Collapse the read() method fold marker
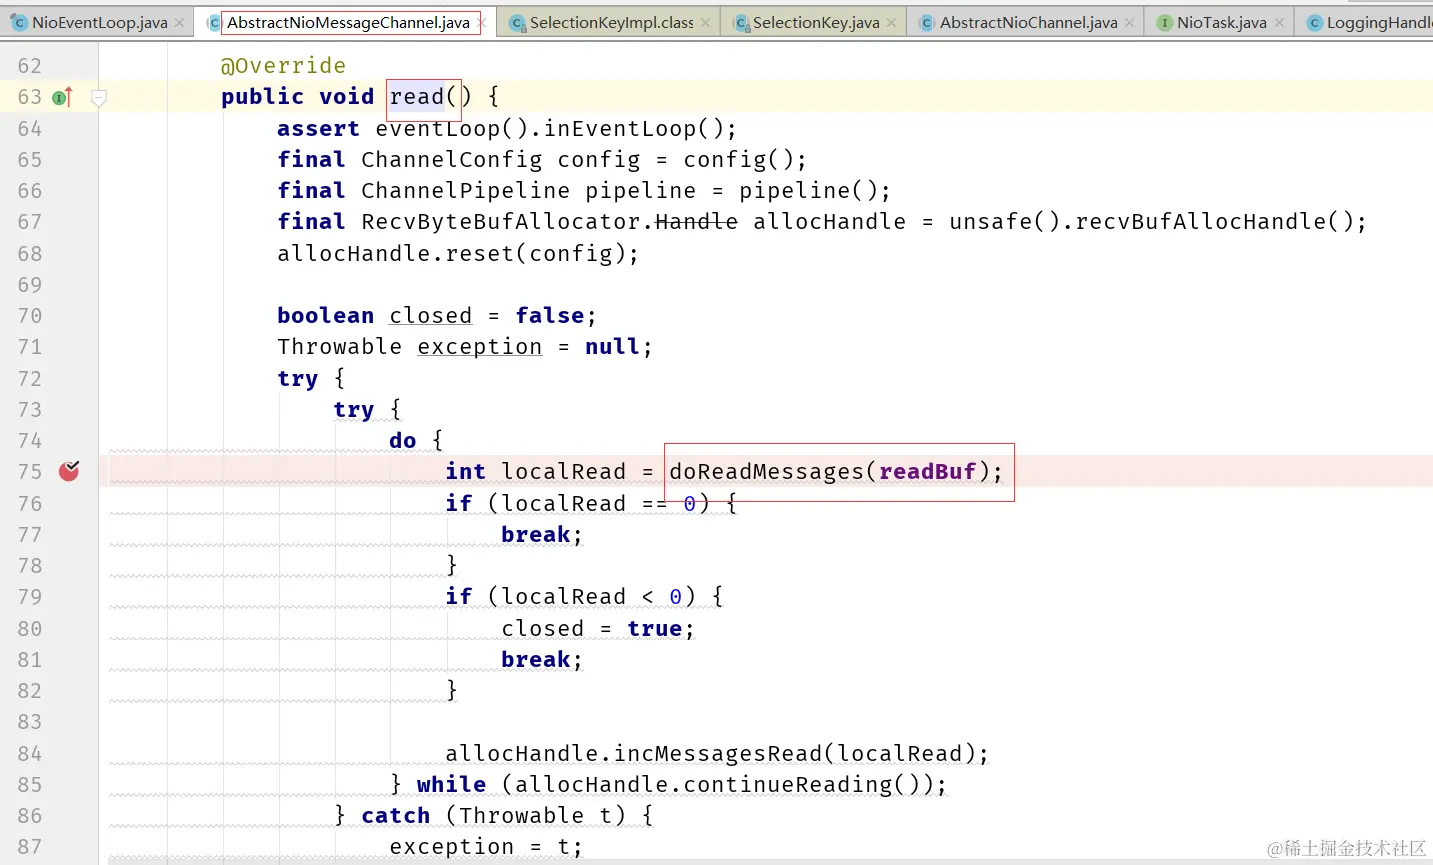Viewport: 1433px width, 865px height. pyautogui.click(x=99, y=97)
